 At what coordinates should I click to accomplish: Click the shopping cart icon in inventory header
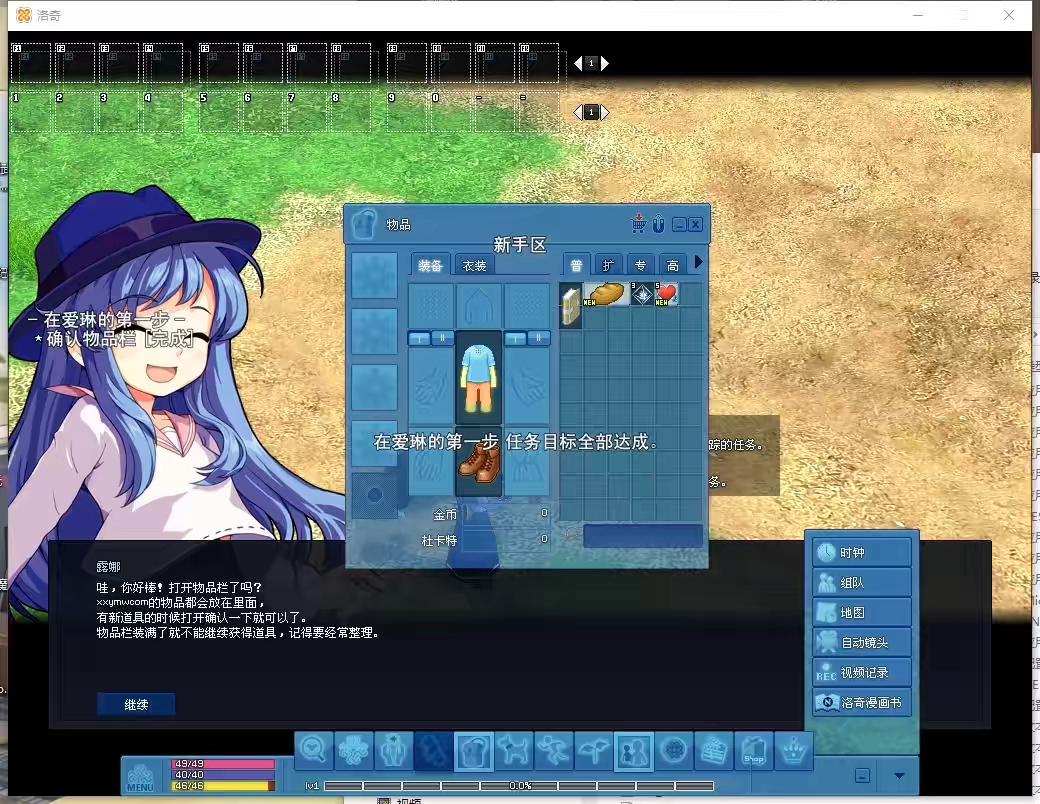[x=638, y=224]
